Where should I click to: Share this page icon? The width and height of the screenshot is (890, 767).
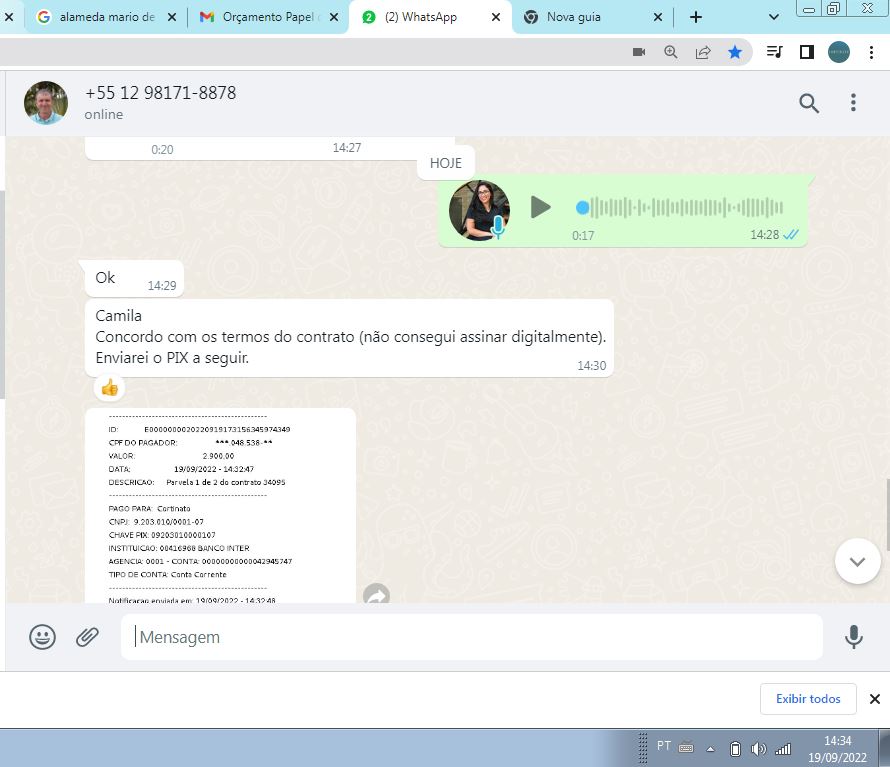(x=703, y=52)
